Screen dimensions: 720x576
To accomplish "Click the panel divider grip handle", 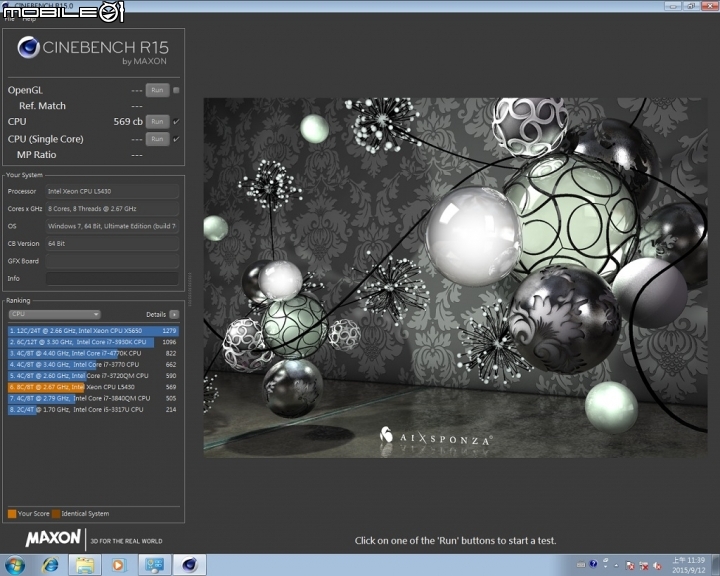I will (189, 289).
